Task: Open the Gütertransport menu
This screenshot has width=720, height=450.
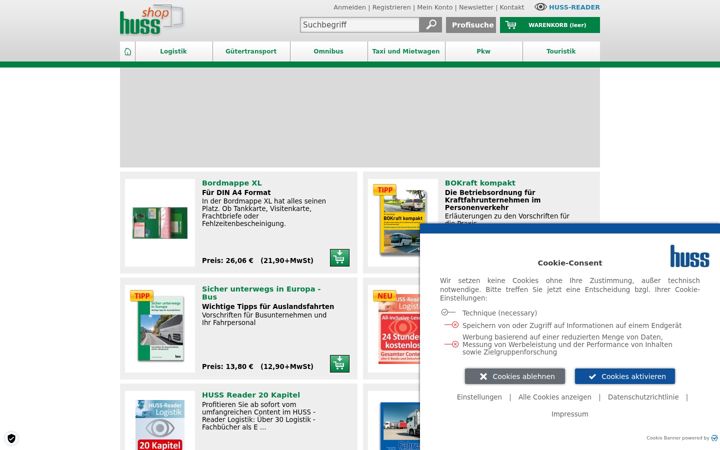Action: (x=251, y=51)
